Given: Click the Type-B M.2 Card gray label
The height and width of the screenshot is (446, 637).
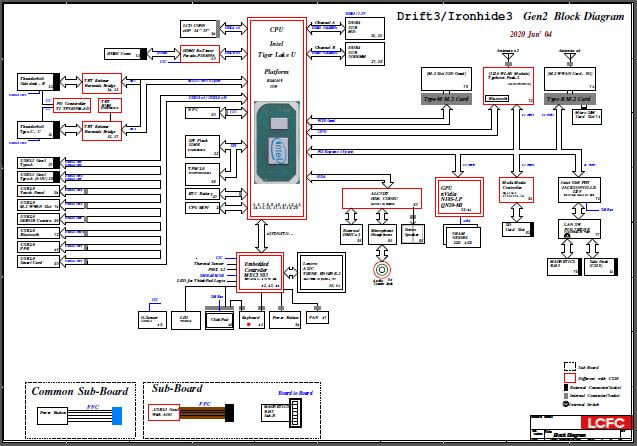Looking at the screenshot, I should (568, 100).
